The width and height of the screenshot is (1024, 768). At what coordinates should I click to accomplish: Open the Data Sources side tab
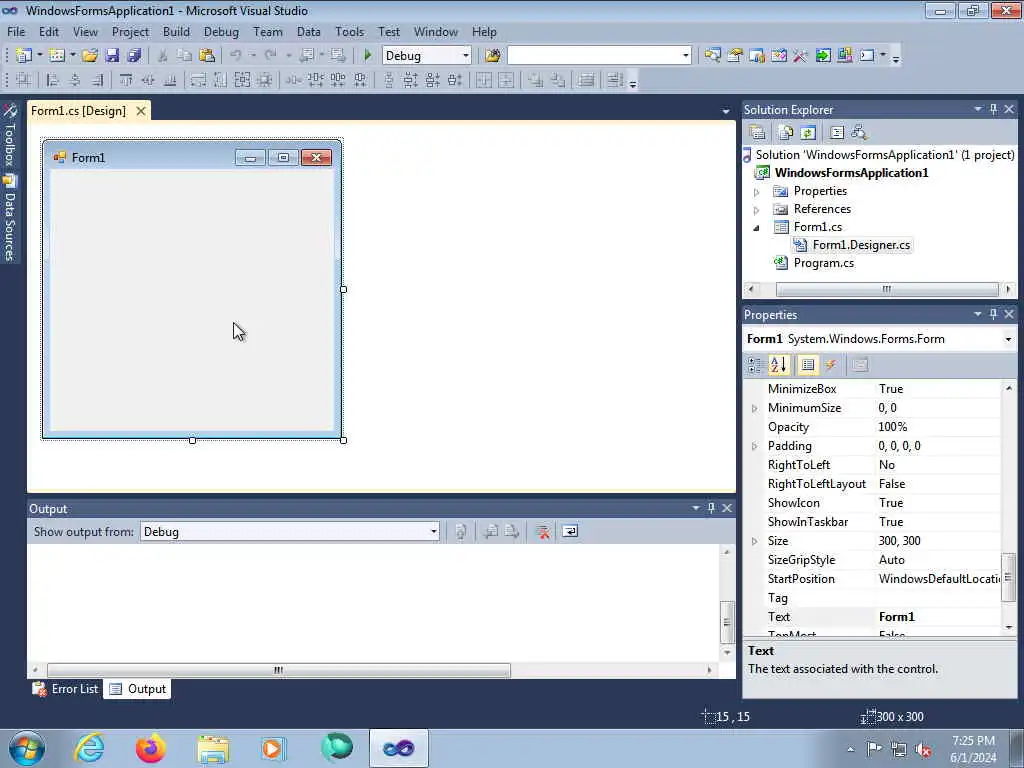tap(9, 219)
